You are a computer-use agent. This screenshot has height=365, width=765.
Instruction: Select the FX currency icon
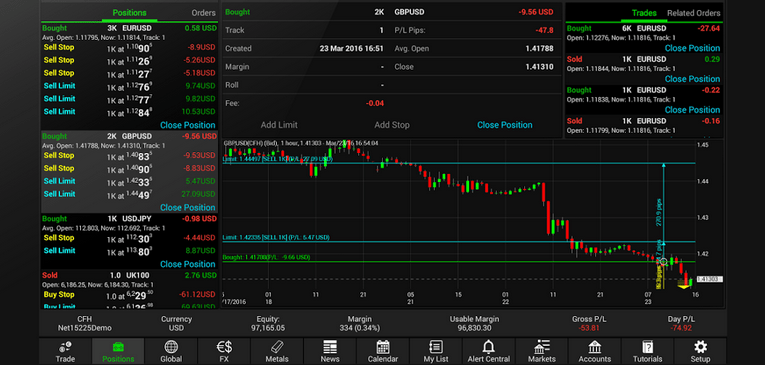coord(224,347)
